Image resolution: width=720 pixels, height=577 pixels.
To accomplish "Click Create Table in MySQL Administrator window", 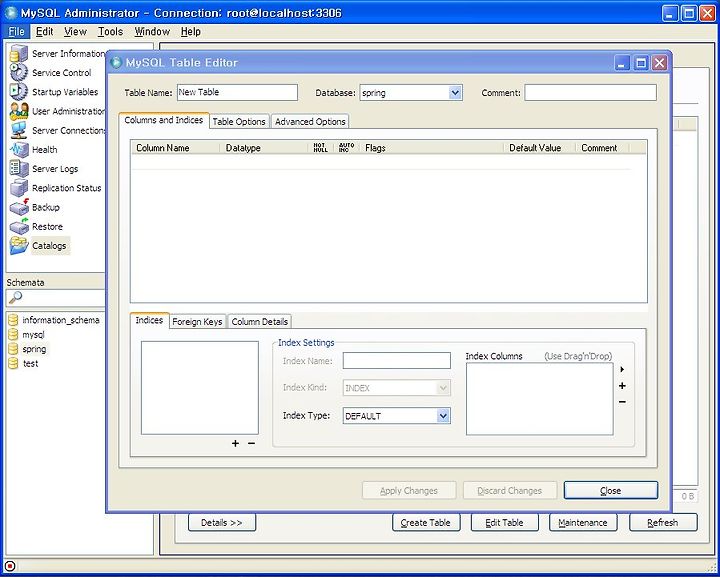I will point(426,523).
